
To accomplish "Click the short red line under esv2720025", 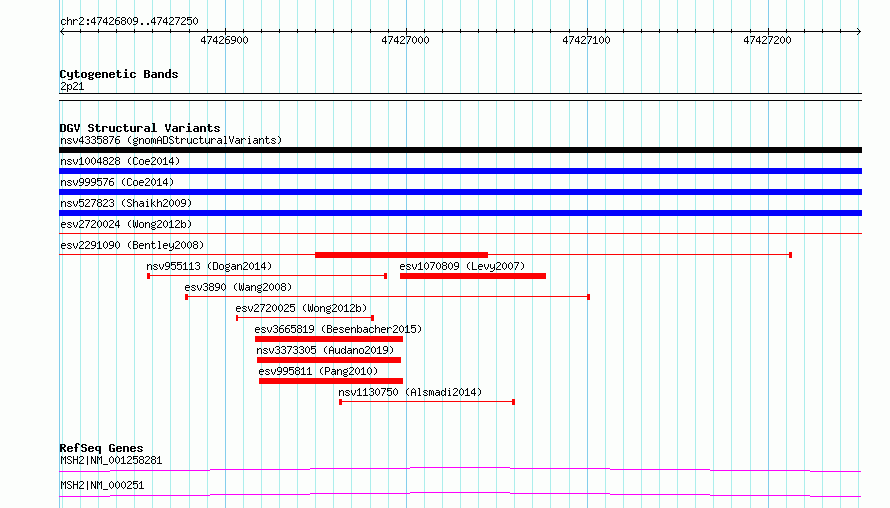I will pos(305,318).
